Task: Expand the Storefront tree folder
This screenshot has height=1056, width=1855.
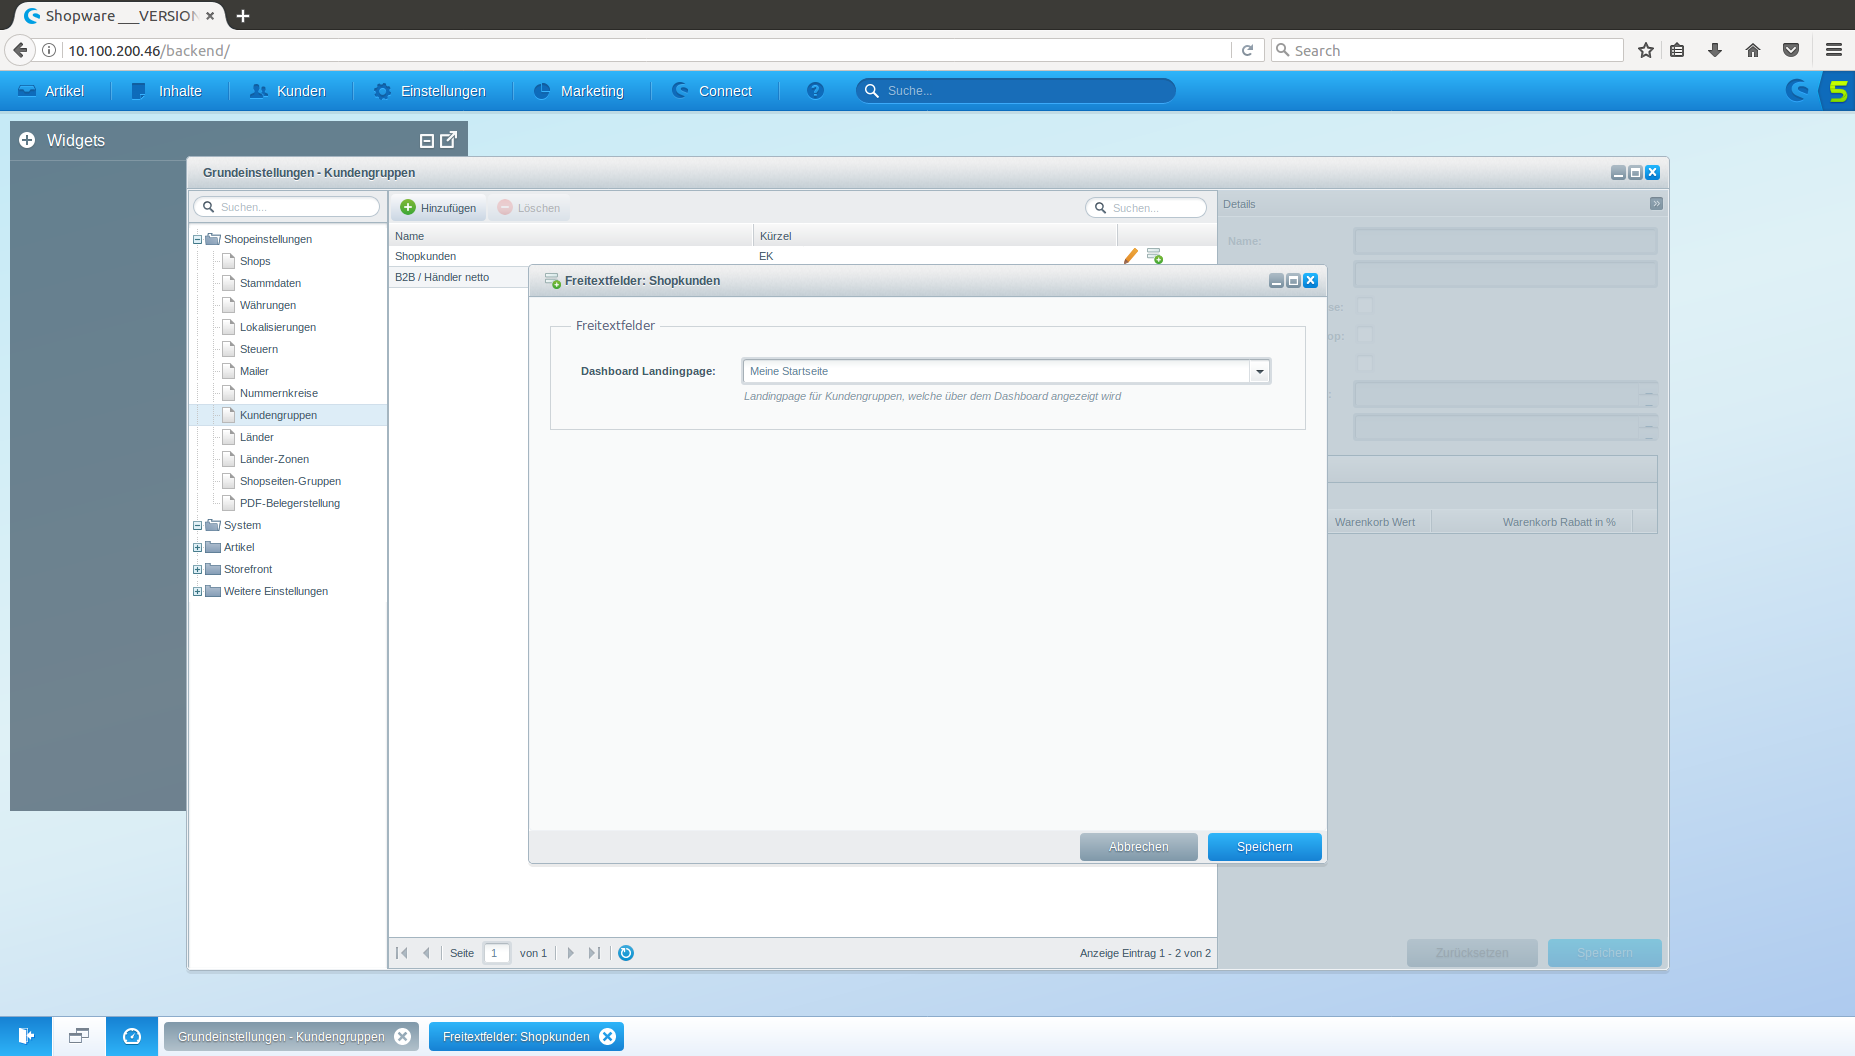Action: click(x=197, y=569)
